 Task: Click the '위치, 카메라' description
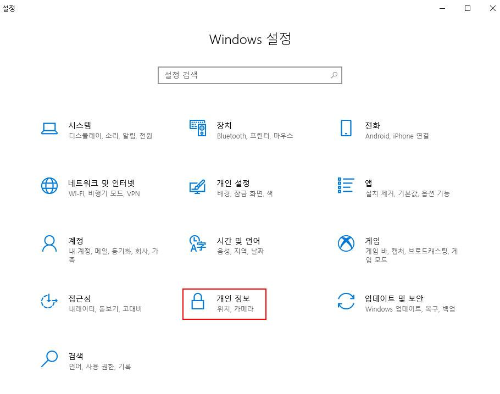235,309
